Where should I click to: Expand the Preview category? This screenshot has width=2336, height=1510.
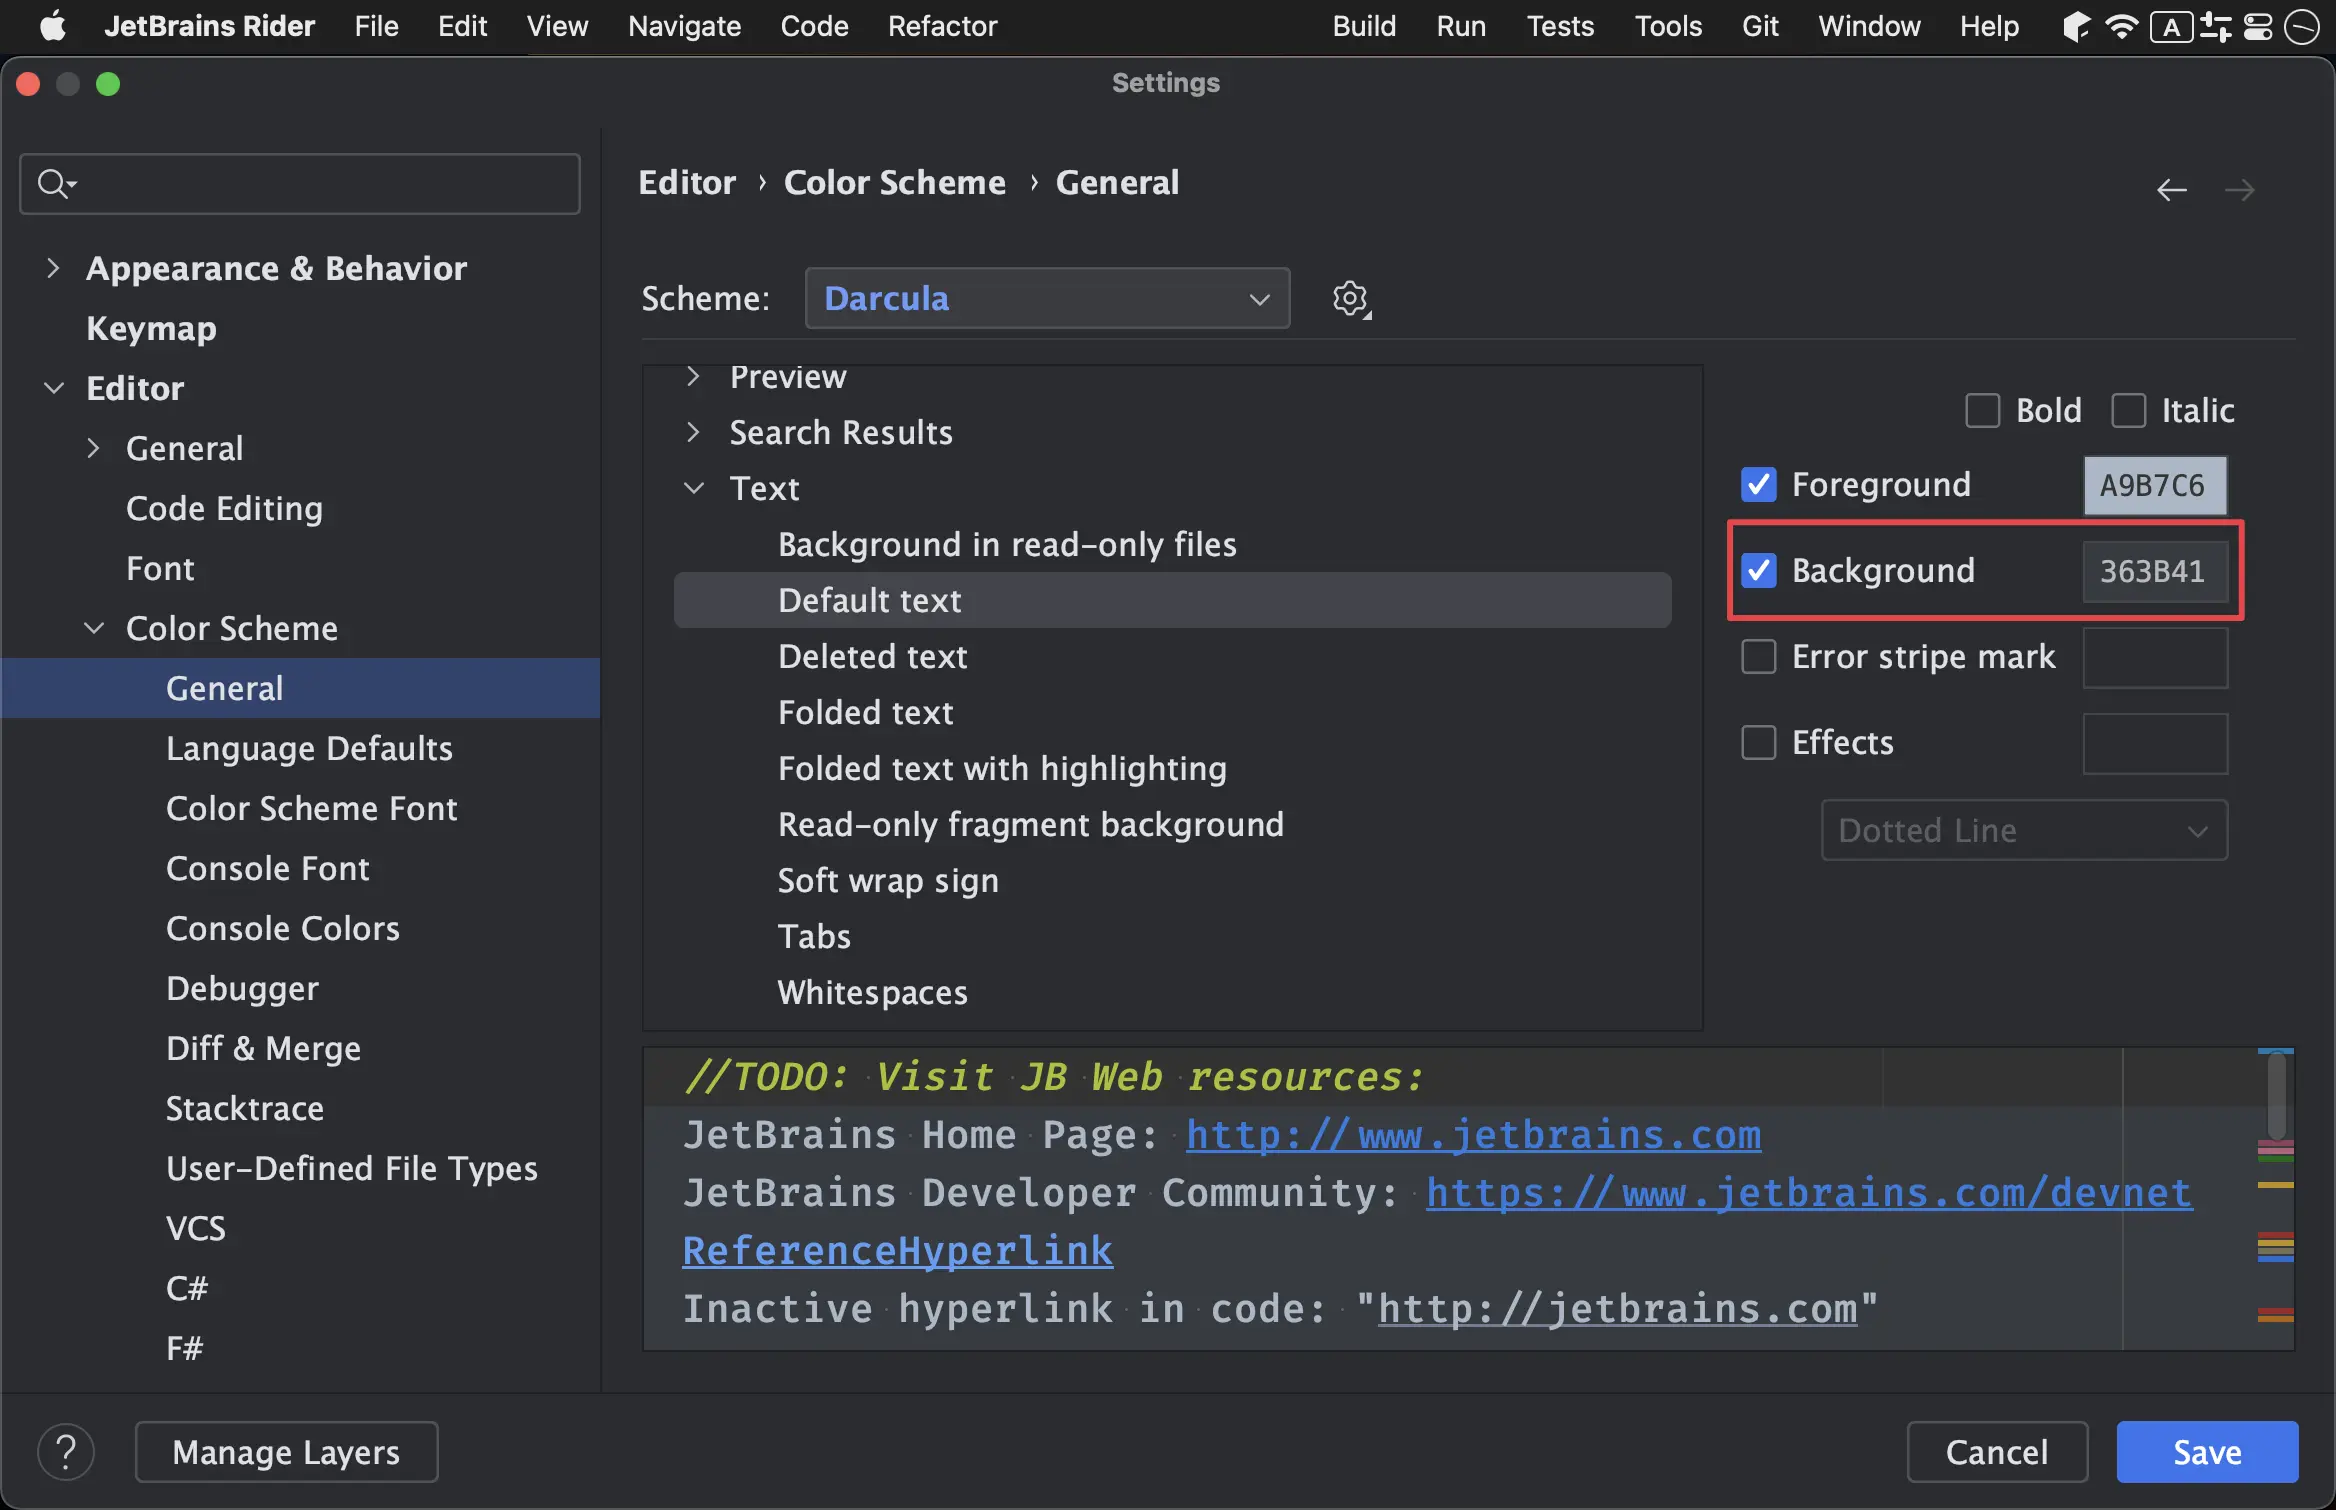(x=693, y=377)
